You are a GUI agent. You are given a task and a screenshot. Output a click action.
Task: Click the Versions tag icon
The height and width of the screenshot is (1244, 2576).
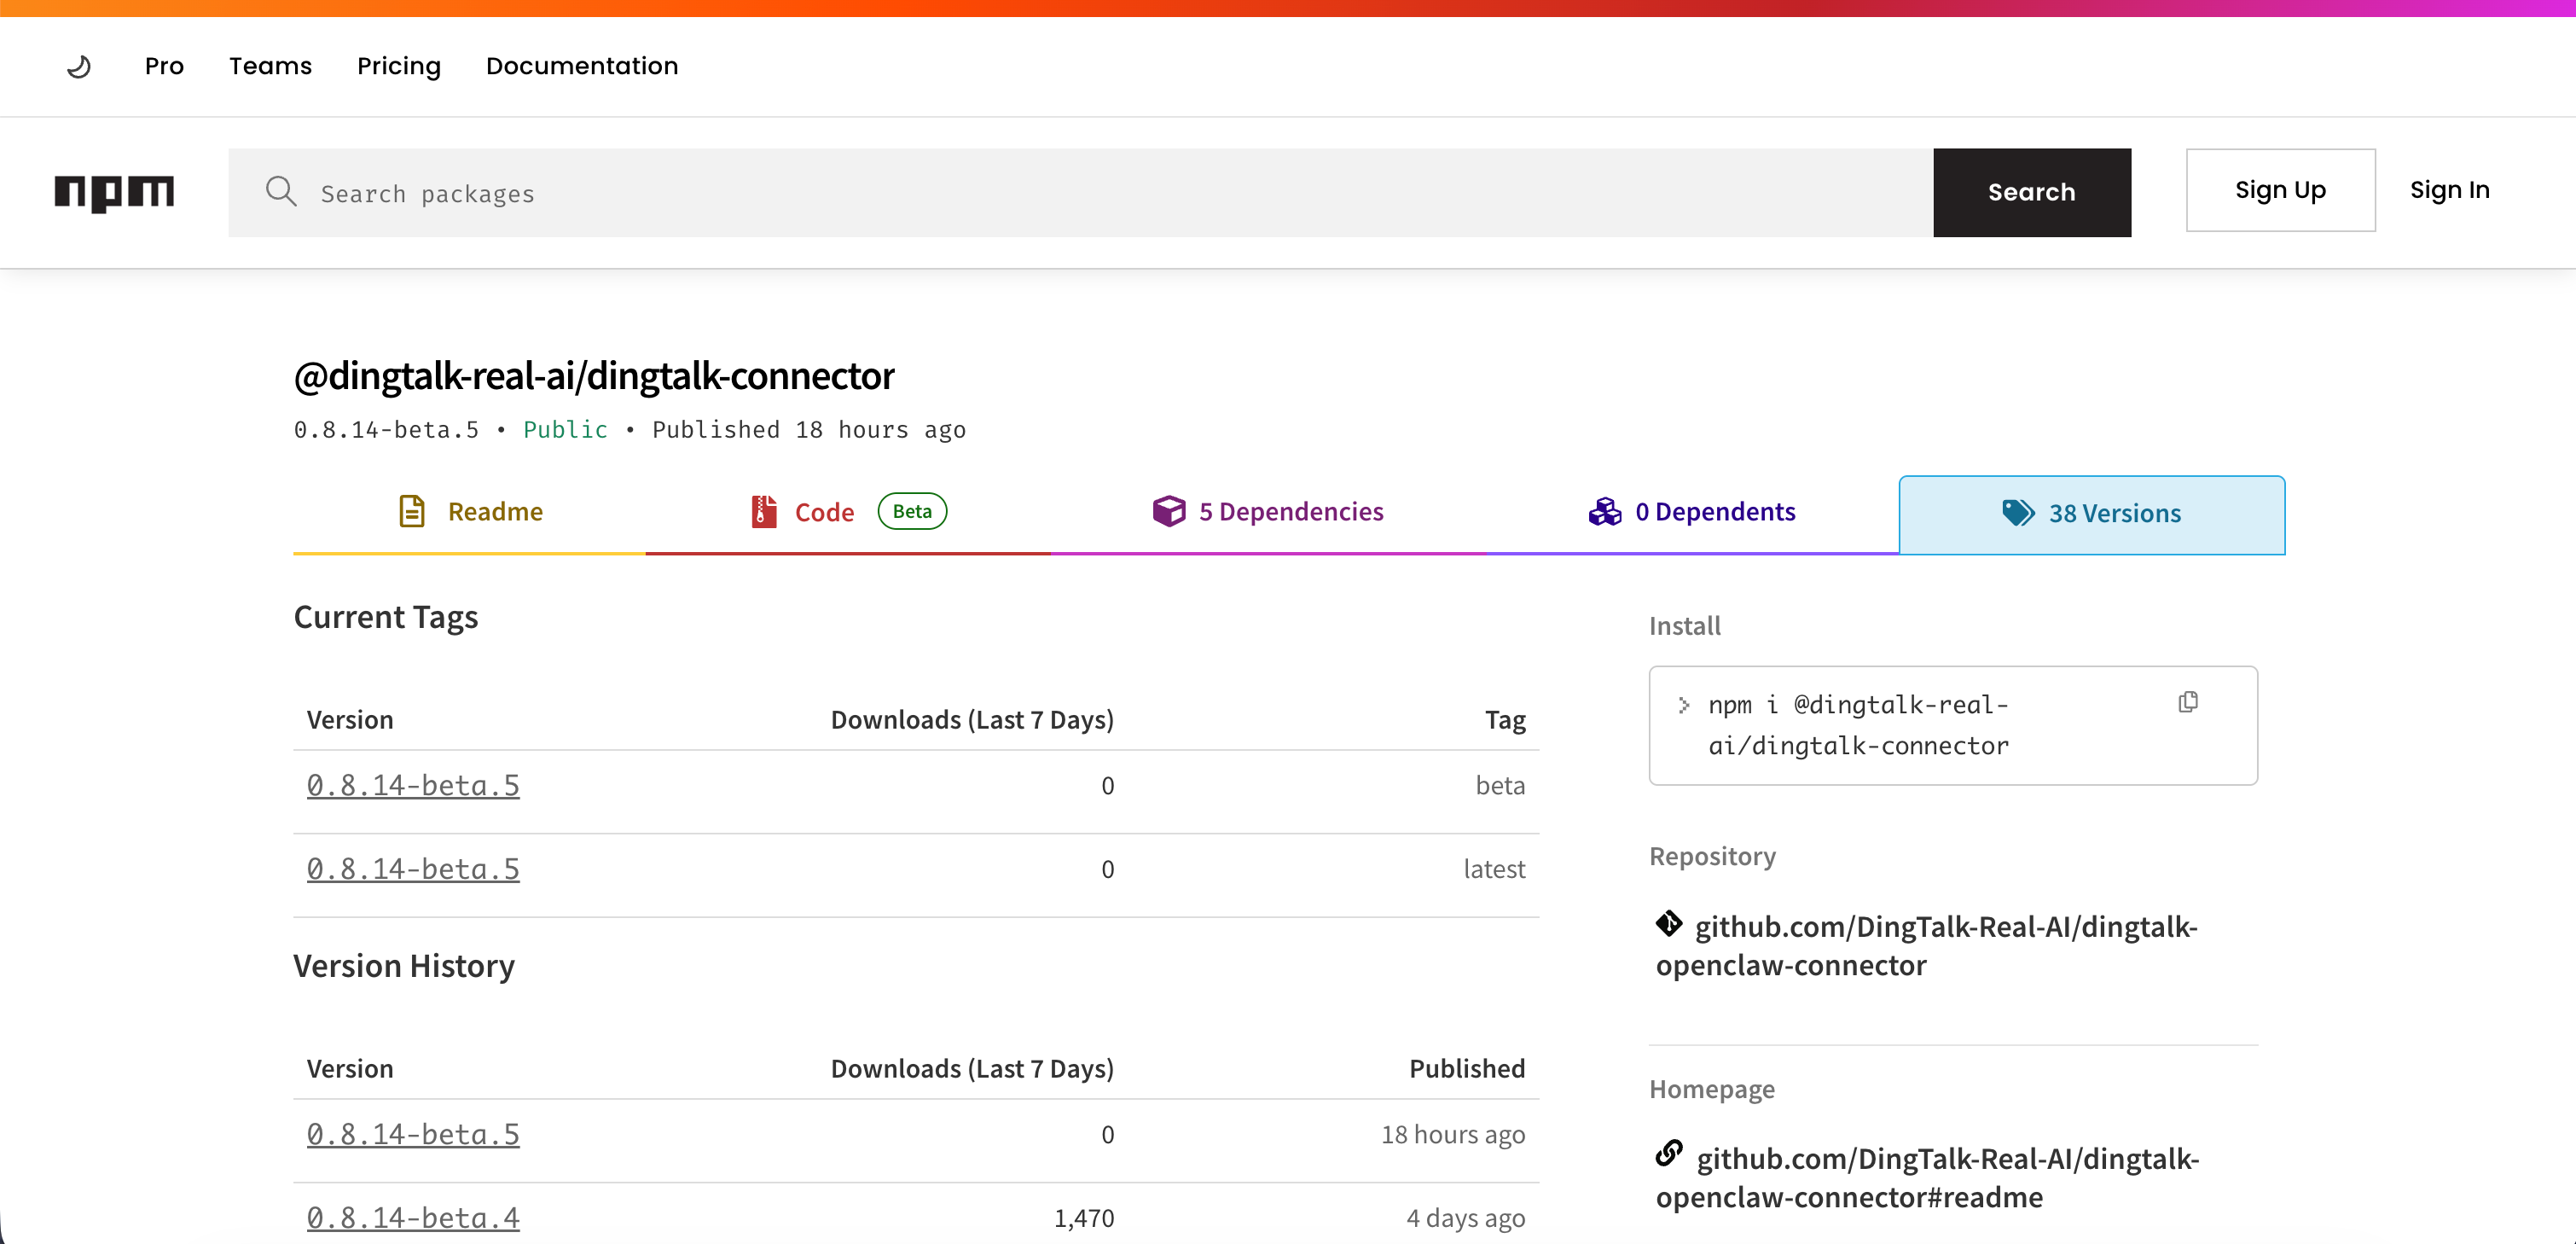tap(2017, 513)
